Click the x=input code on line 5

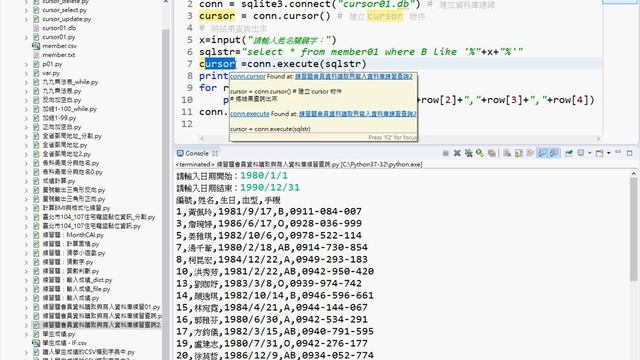click(268, 40)
